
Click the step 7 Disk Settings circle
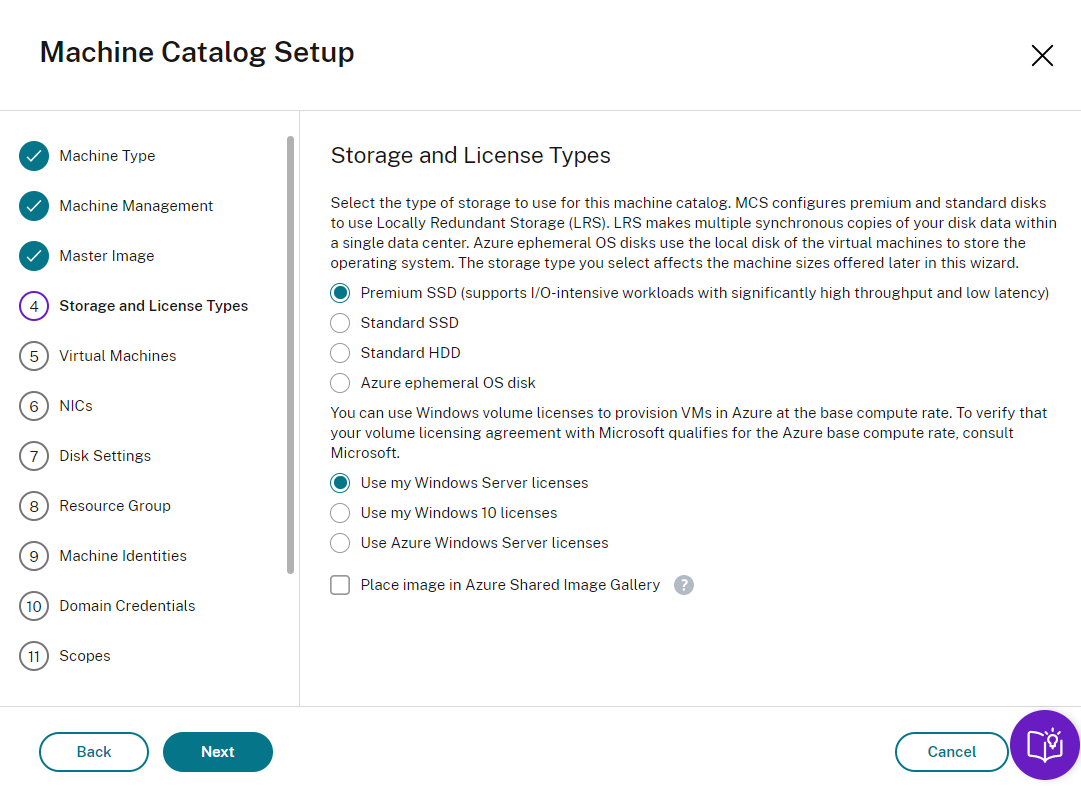point(34,456)
